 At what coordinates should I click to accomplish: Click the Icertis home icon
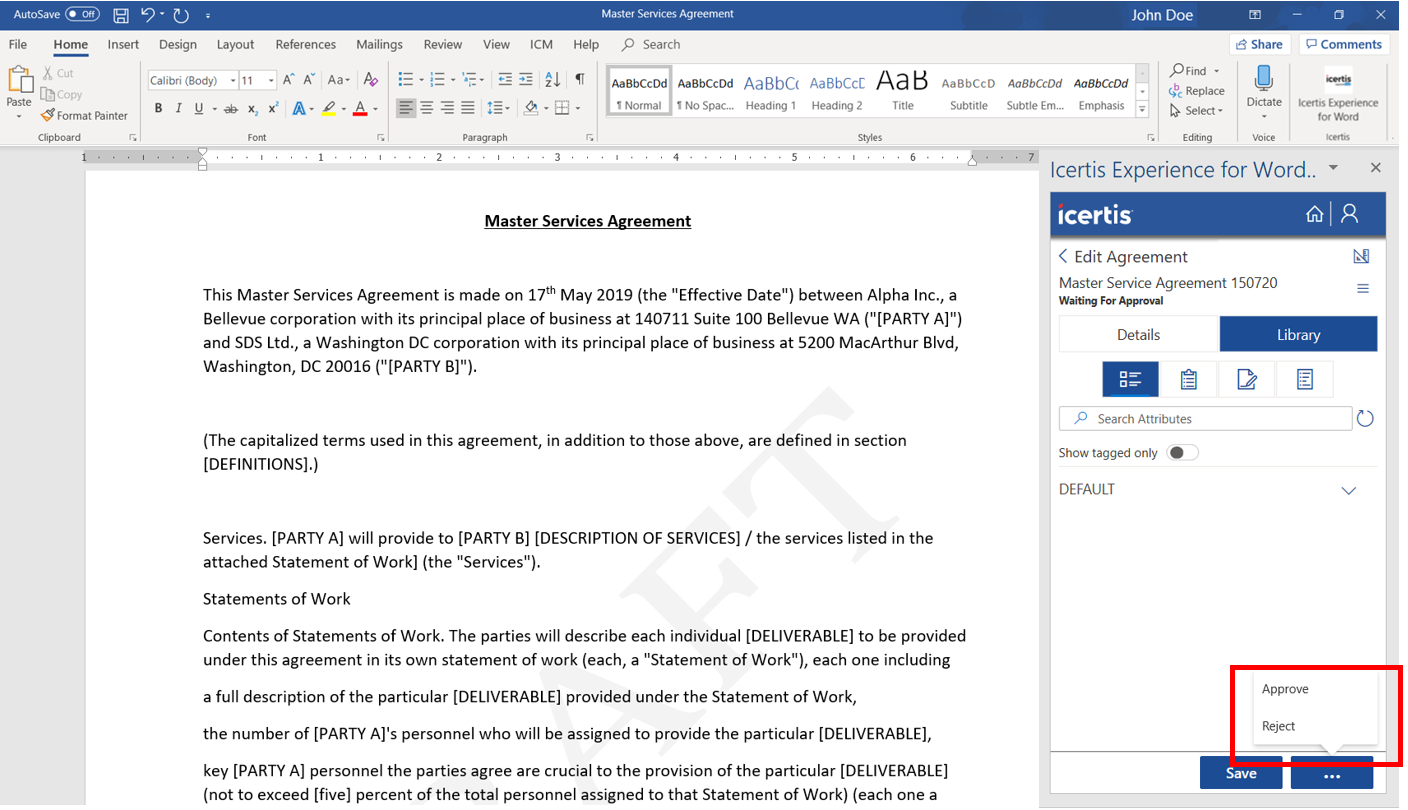click(1314, 214)
